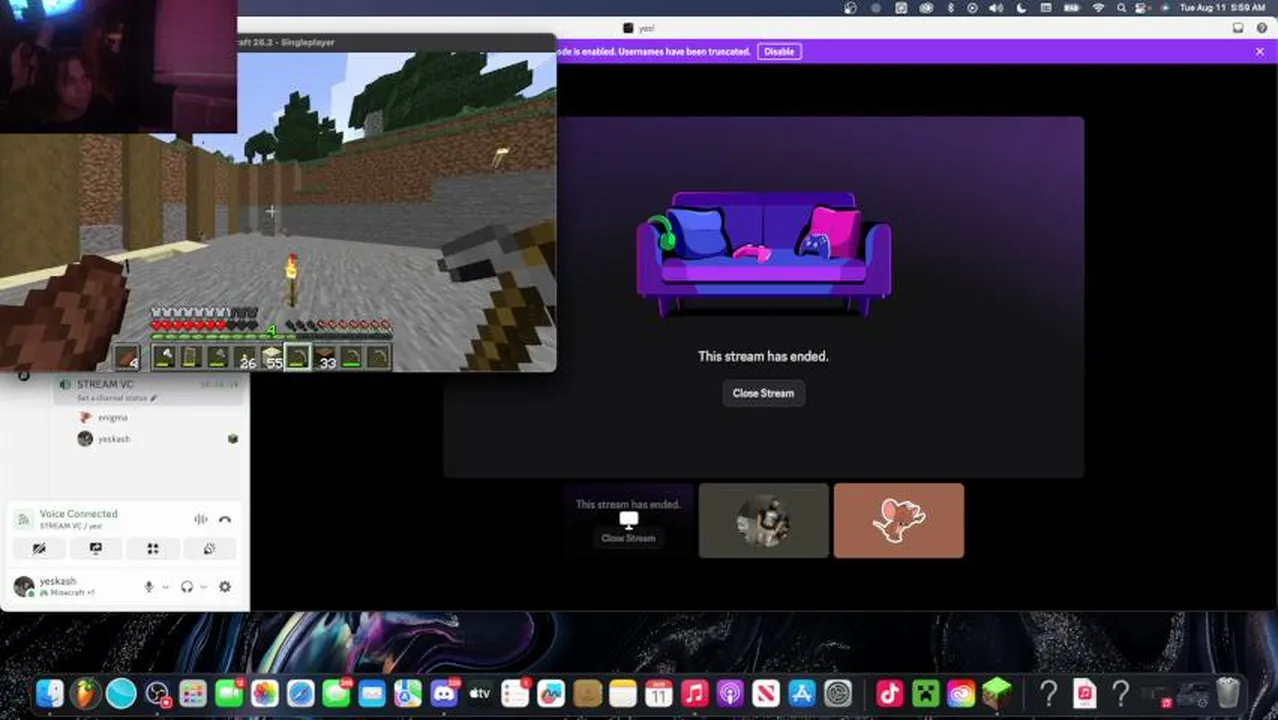Dismiss the purple streamer mode banner
Viewport: 1278px width, 720px height.
[x=1259, y=52]
